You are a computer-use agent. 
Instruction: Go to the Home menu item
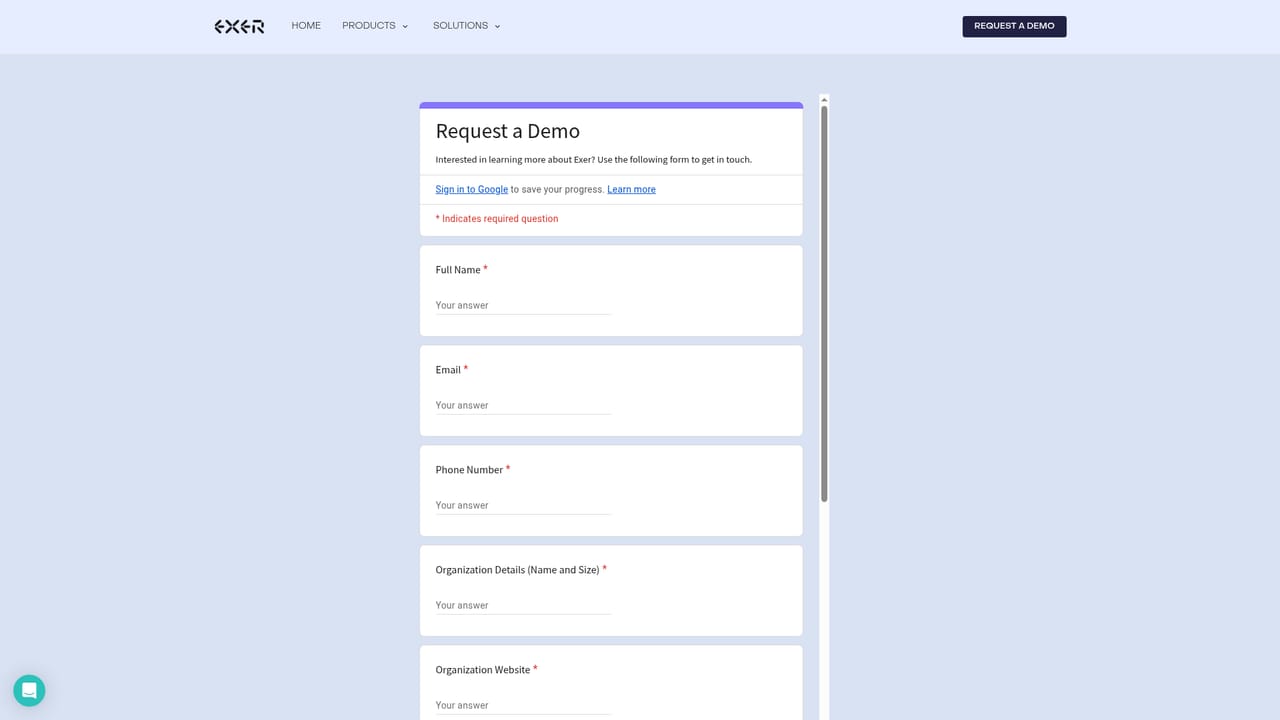(x=306, y=26)
